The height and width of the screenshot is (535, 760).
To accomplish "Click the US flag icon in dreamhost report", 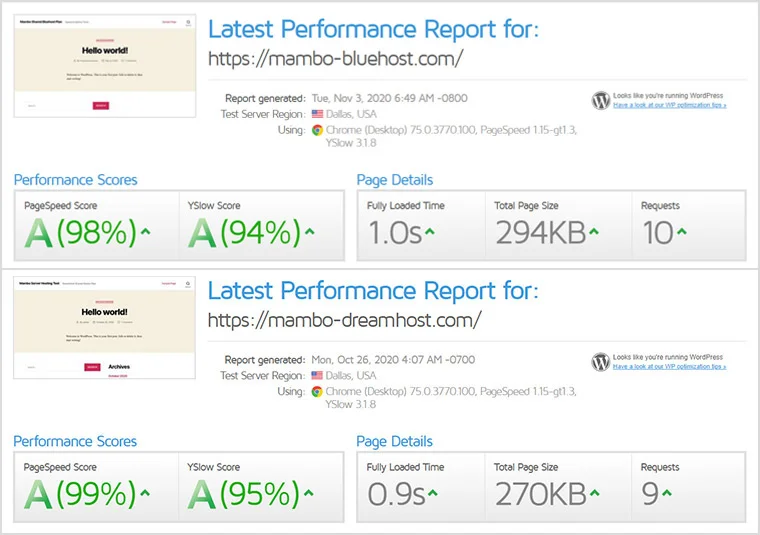I will coord(317,376).
